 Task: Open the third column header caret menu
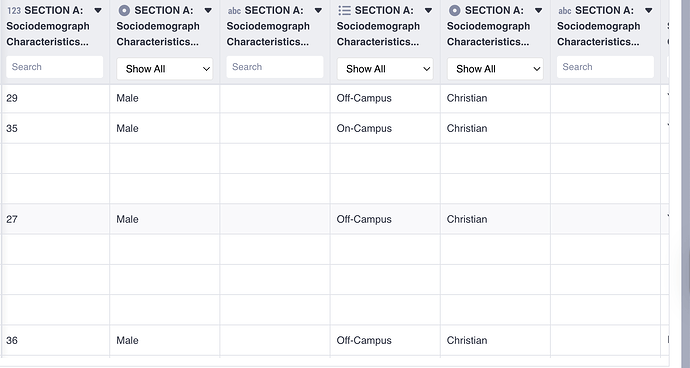[x=318, y=11]
